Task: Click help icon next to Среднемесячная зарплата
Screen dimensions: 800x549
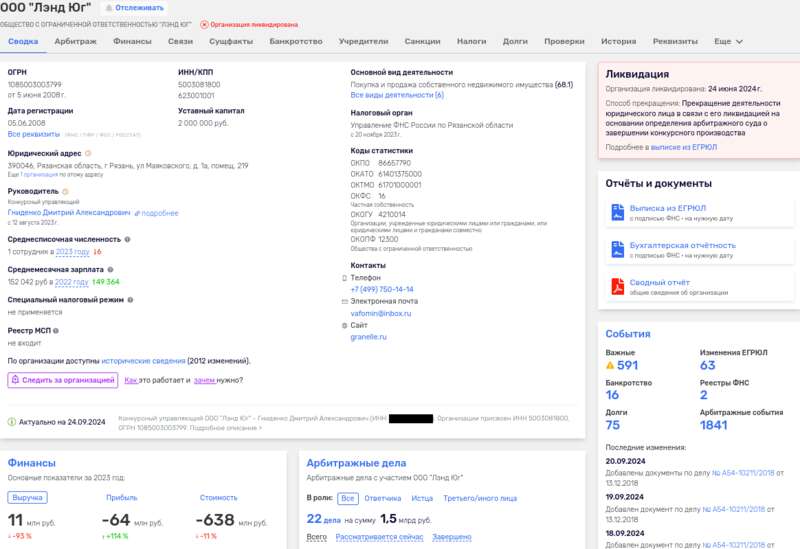Action: tap(110, 269)
